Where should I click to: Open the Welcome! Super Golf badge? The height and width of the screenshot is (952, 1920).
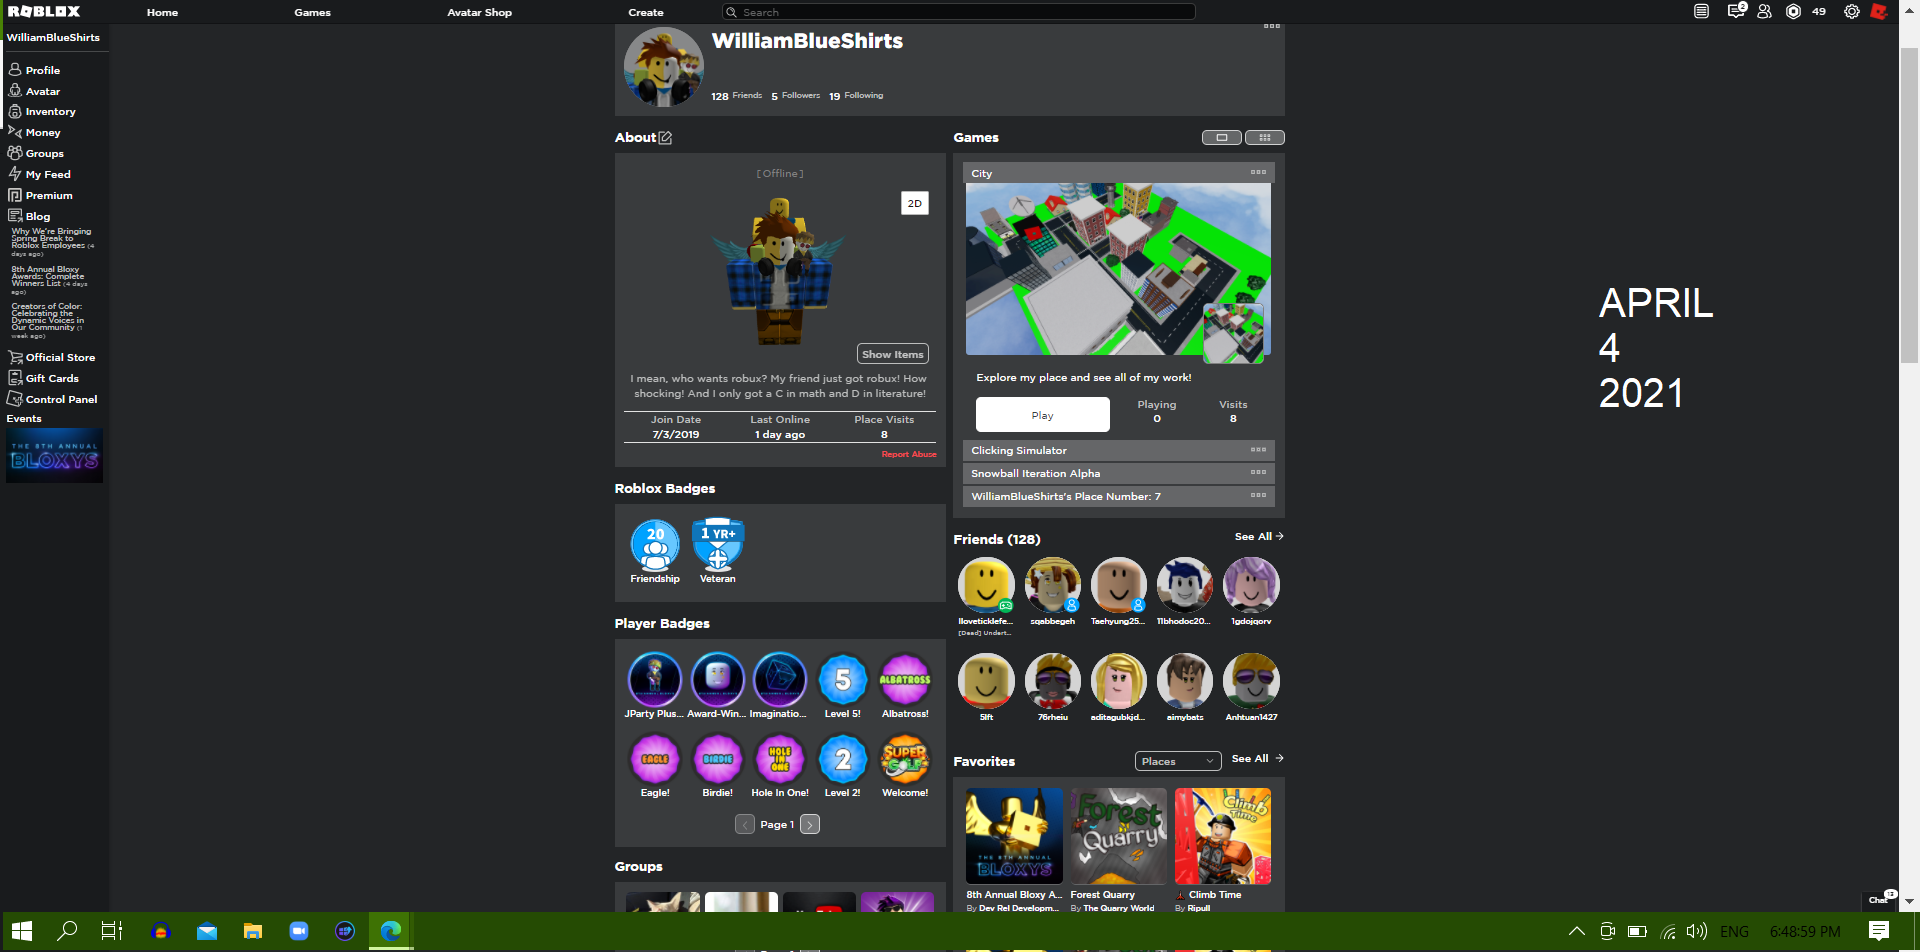point(905,765)
